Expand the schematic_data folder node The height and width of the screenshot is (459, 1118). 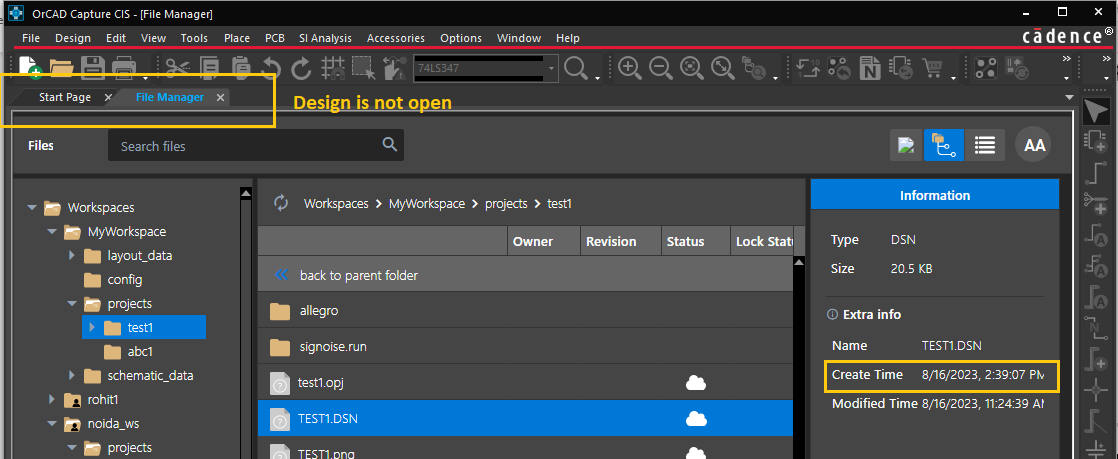click(x=72, y=376)
